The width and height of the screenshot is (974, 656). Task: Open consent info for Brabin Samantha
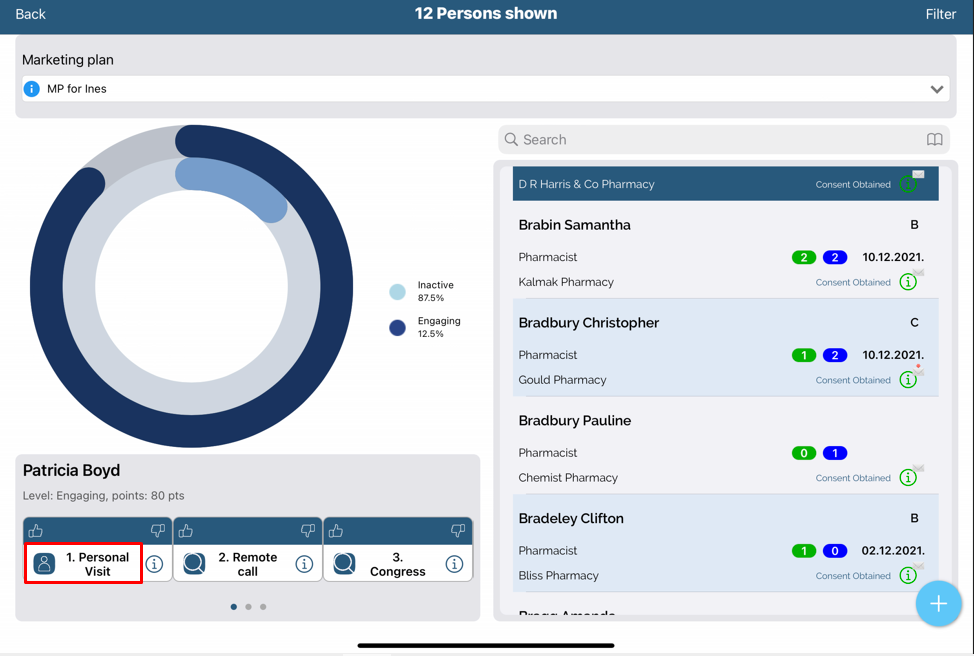908,282
